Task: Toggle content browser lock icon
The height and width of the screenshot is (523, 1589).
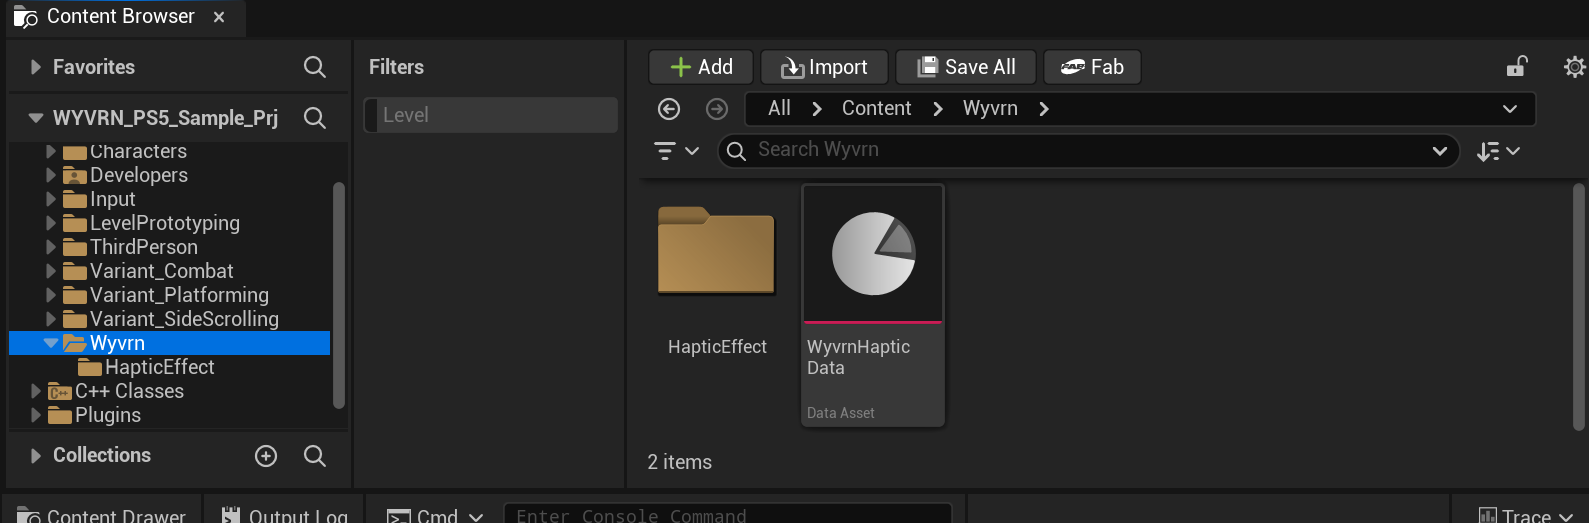Action: [1517, 67]
